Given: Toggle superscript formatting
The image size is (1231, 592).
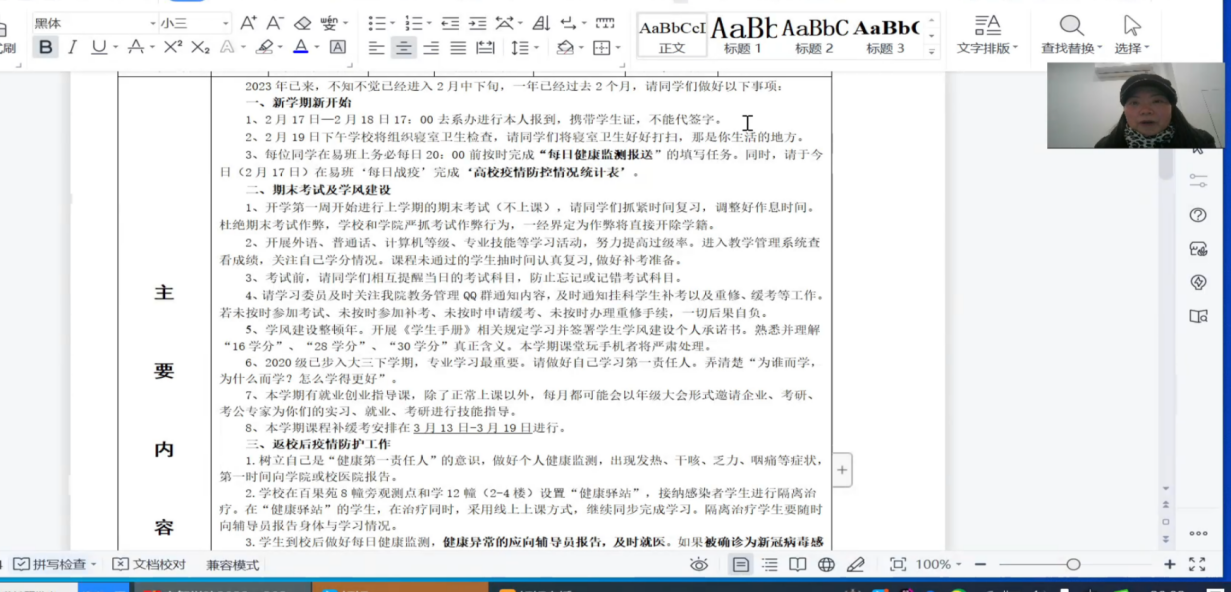Looking at the screenshot, I should point(173,47).
